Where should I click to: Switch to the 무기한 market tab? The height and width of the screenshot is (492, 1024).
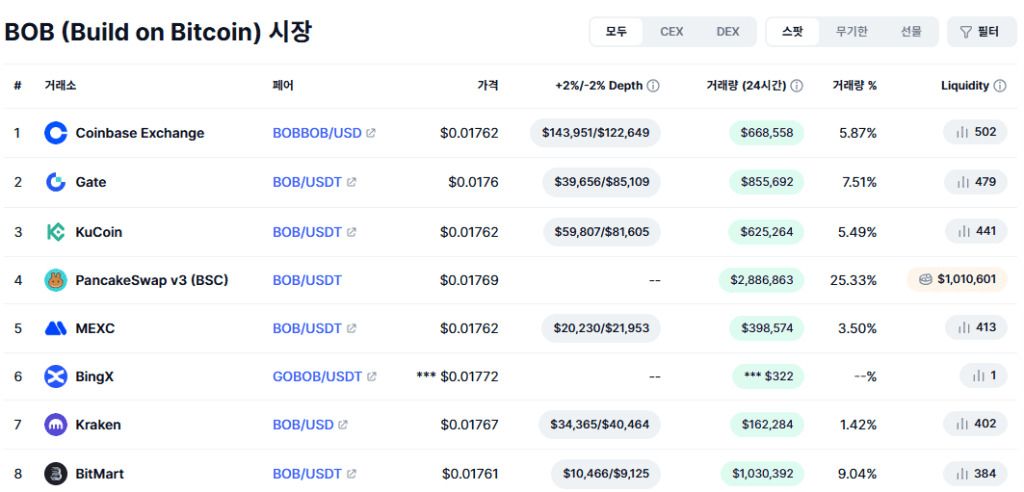tap(852, 31)
